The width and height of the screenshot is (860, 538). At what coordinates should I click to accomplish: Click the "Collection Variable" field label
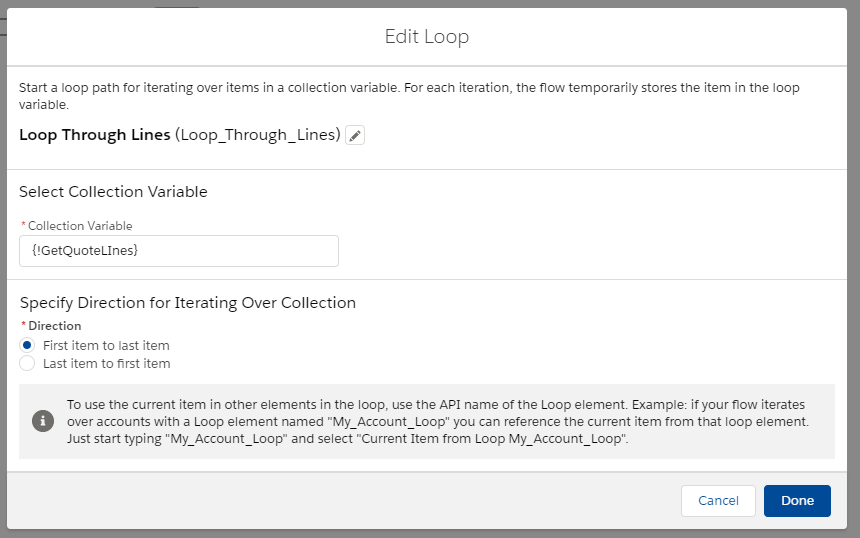point(80,226)
